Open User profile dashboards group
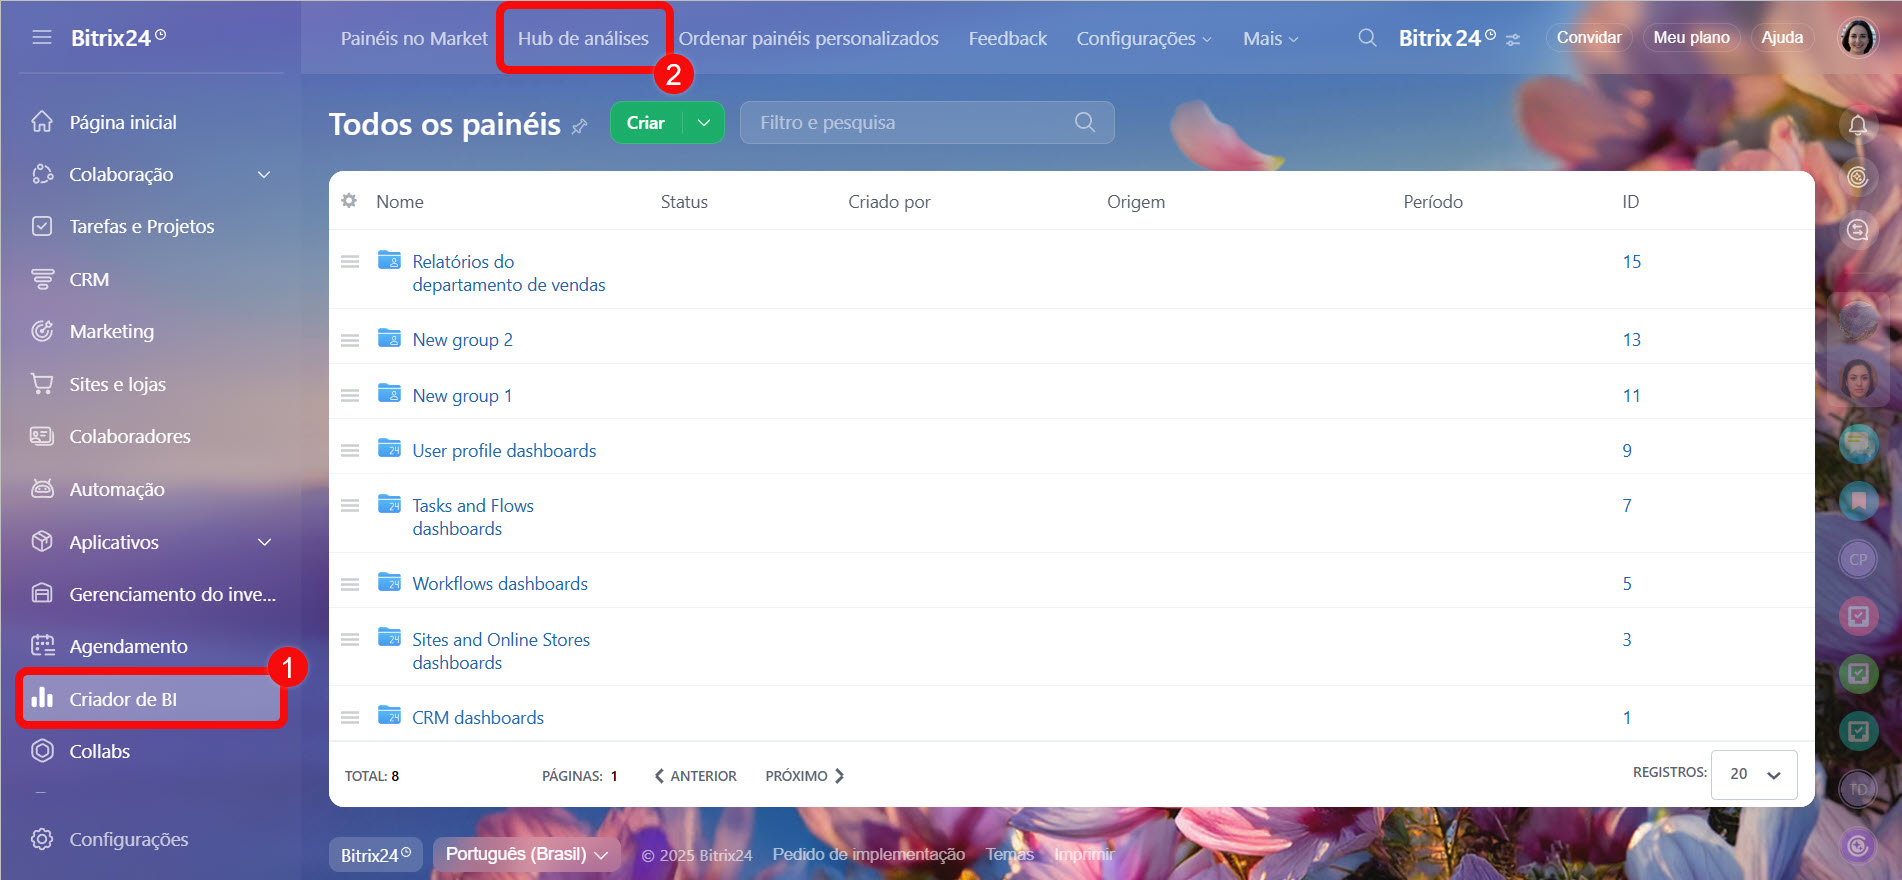 [x=504, y=451]
